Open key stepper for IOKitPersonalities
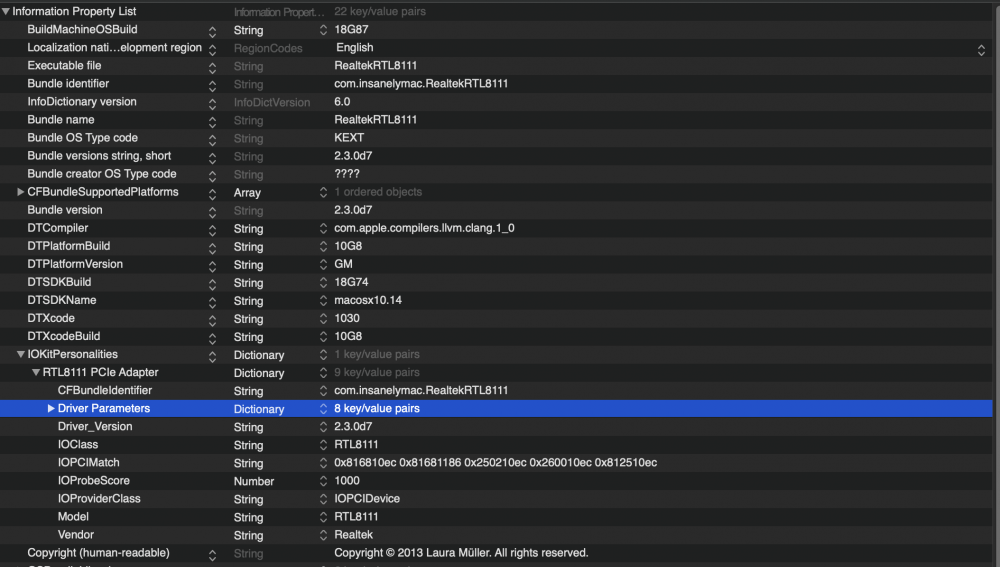The image size is (1000, 567). (x=212, y=356)
